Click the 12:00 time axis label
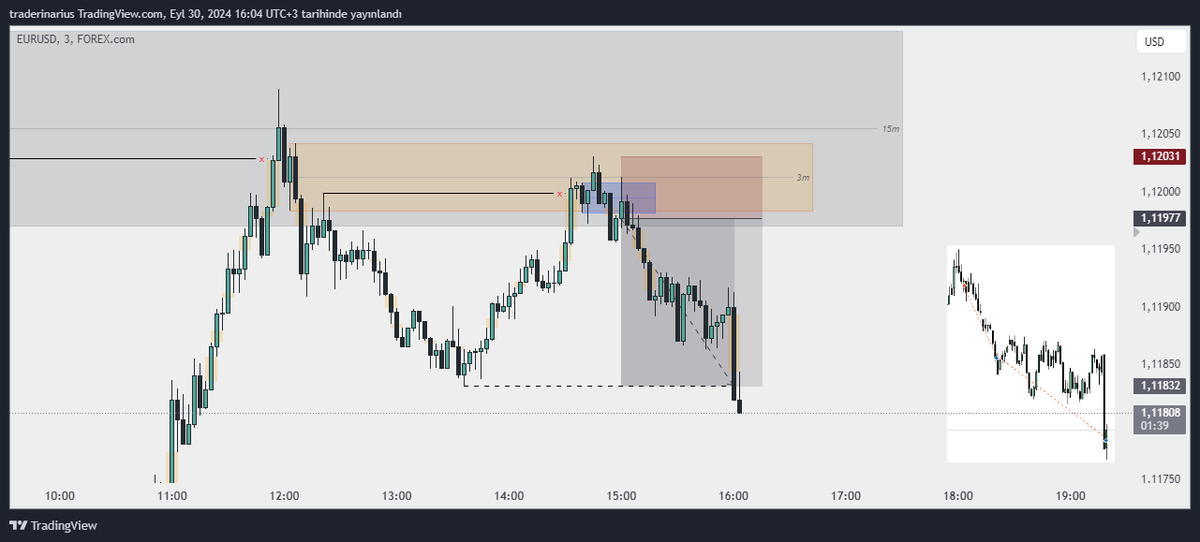This screenshot has height=542, width=1200. 285,495
